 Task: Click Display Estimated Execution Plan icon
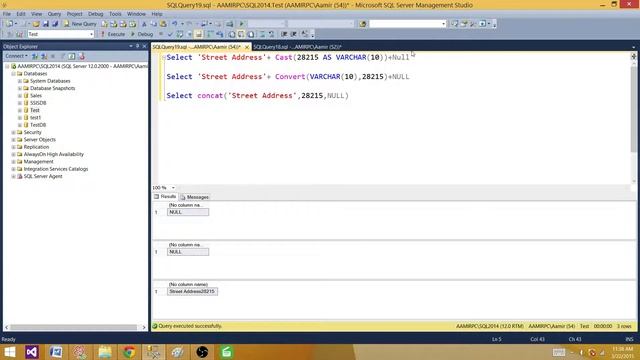click(180, 34)
